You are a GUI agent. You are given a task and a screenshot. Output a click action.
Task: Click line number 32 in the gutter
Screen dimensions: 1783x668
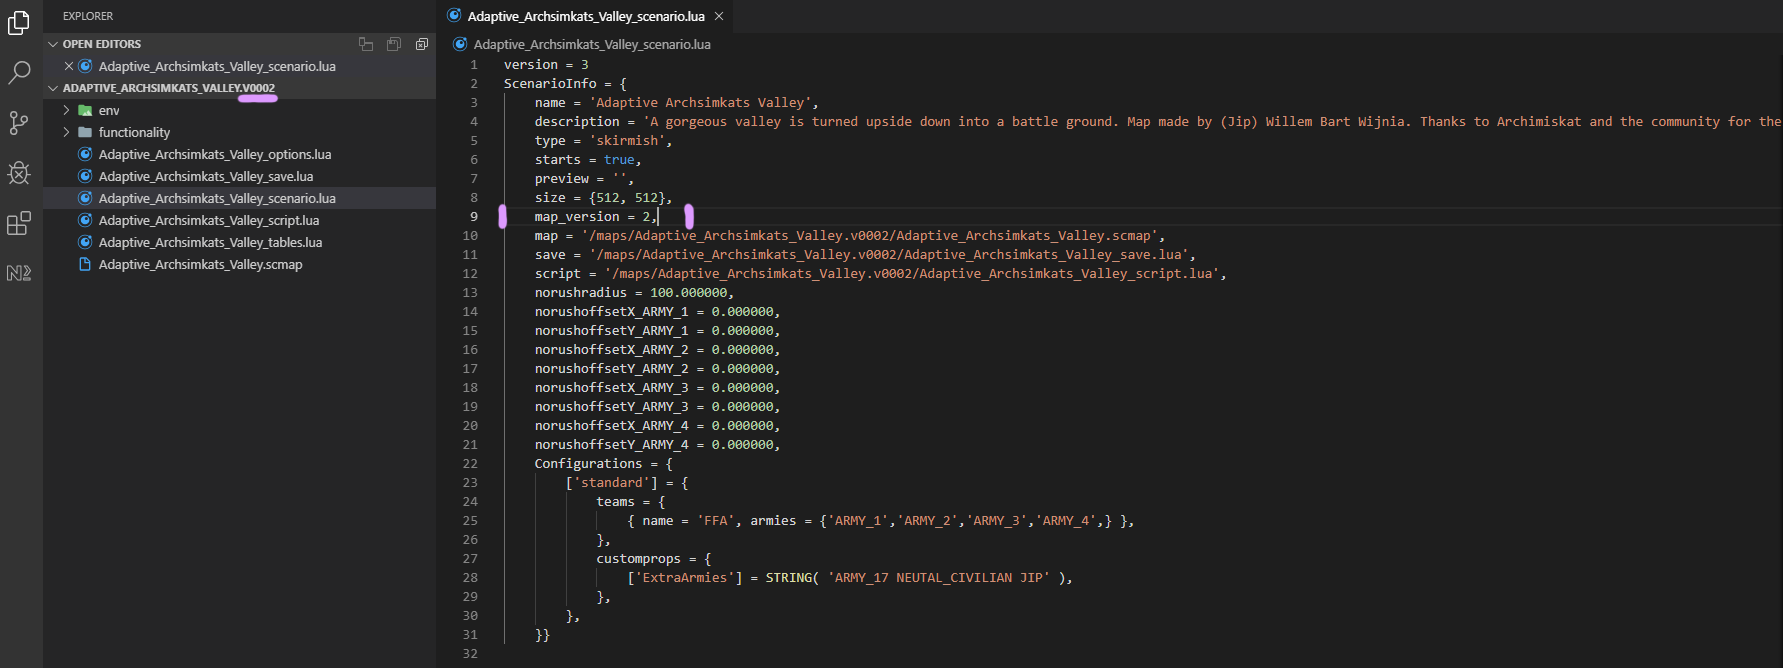tap(470, 653)
